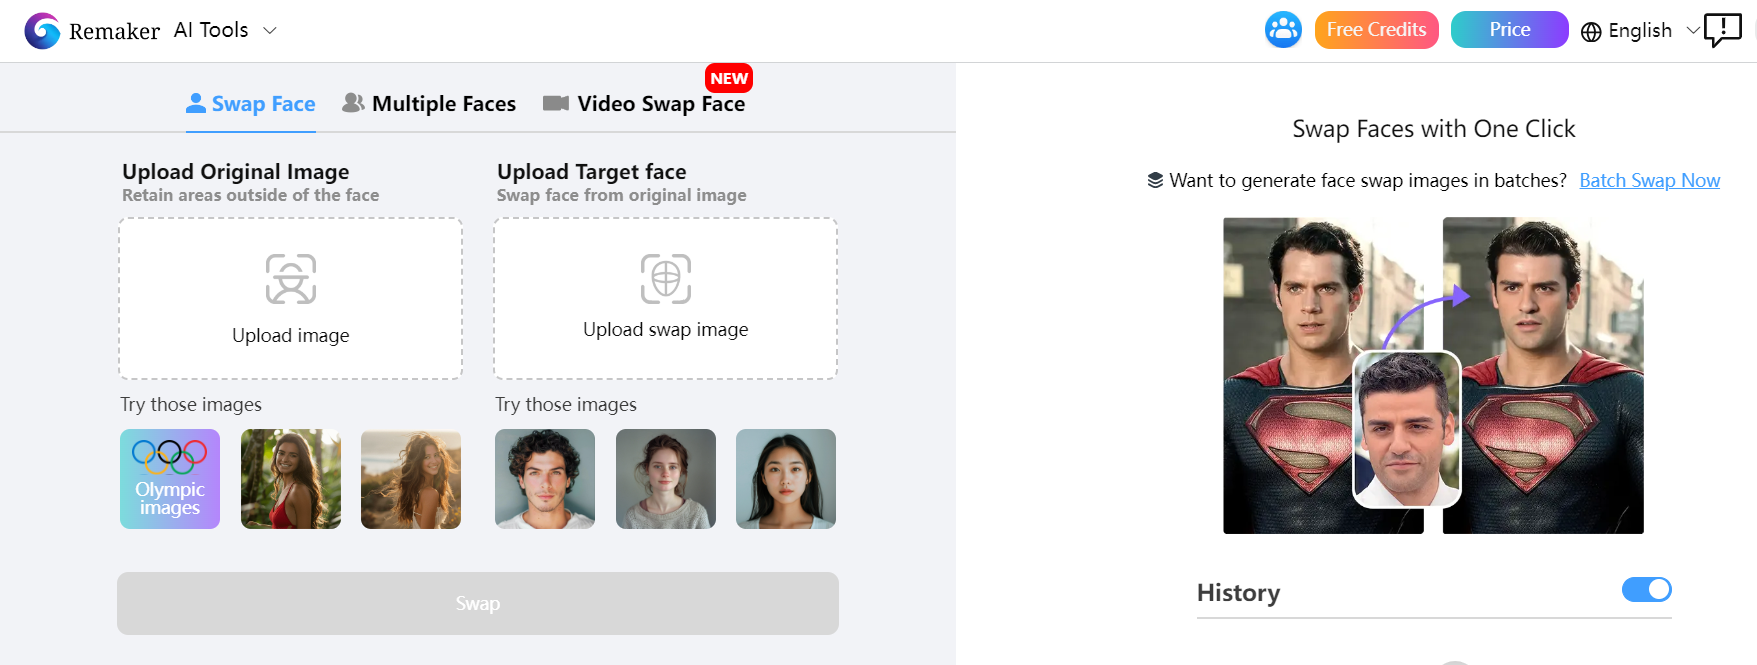Click the chevron arrow next to AI Tools
1757x665 pixels.
(269, 31)
